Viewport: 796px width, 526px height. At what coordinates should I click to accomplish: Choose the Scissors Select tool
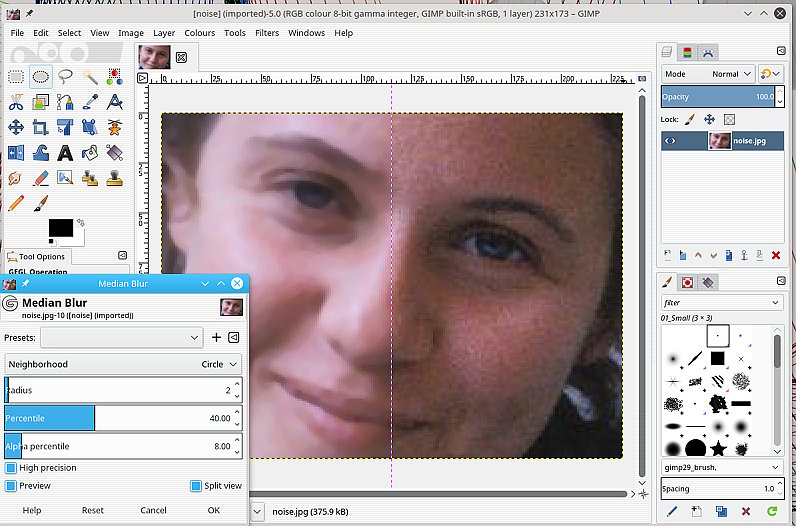coord(17,102)
